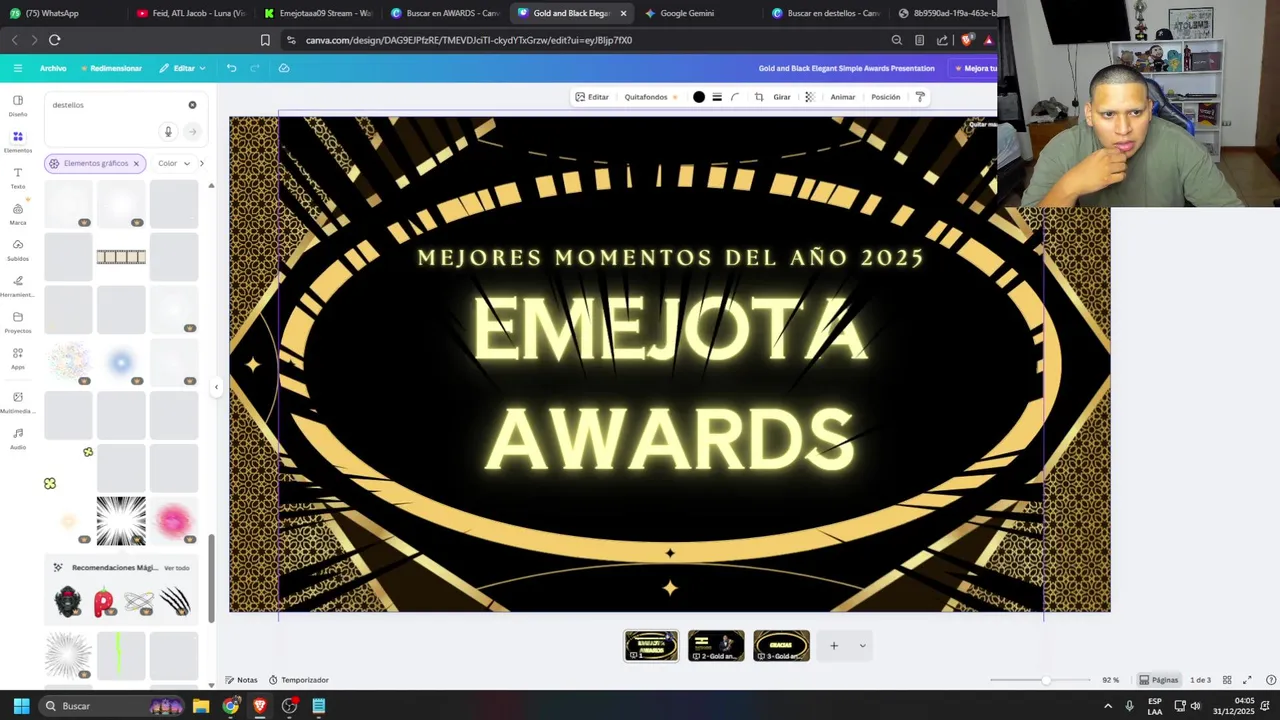Open corner rounding option
Image resolution: width=1280 pixels, height=720 pixels.
click(735, 97)
